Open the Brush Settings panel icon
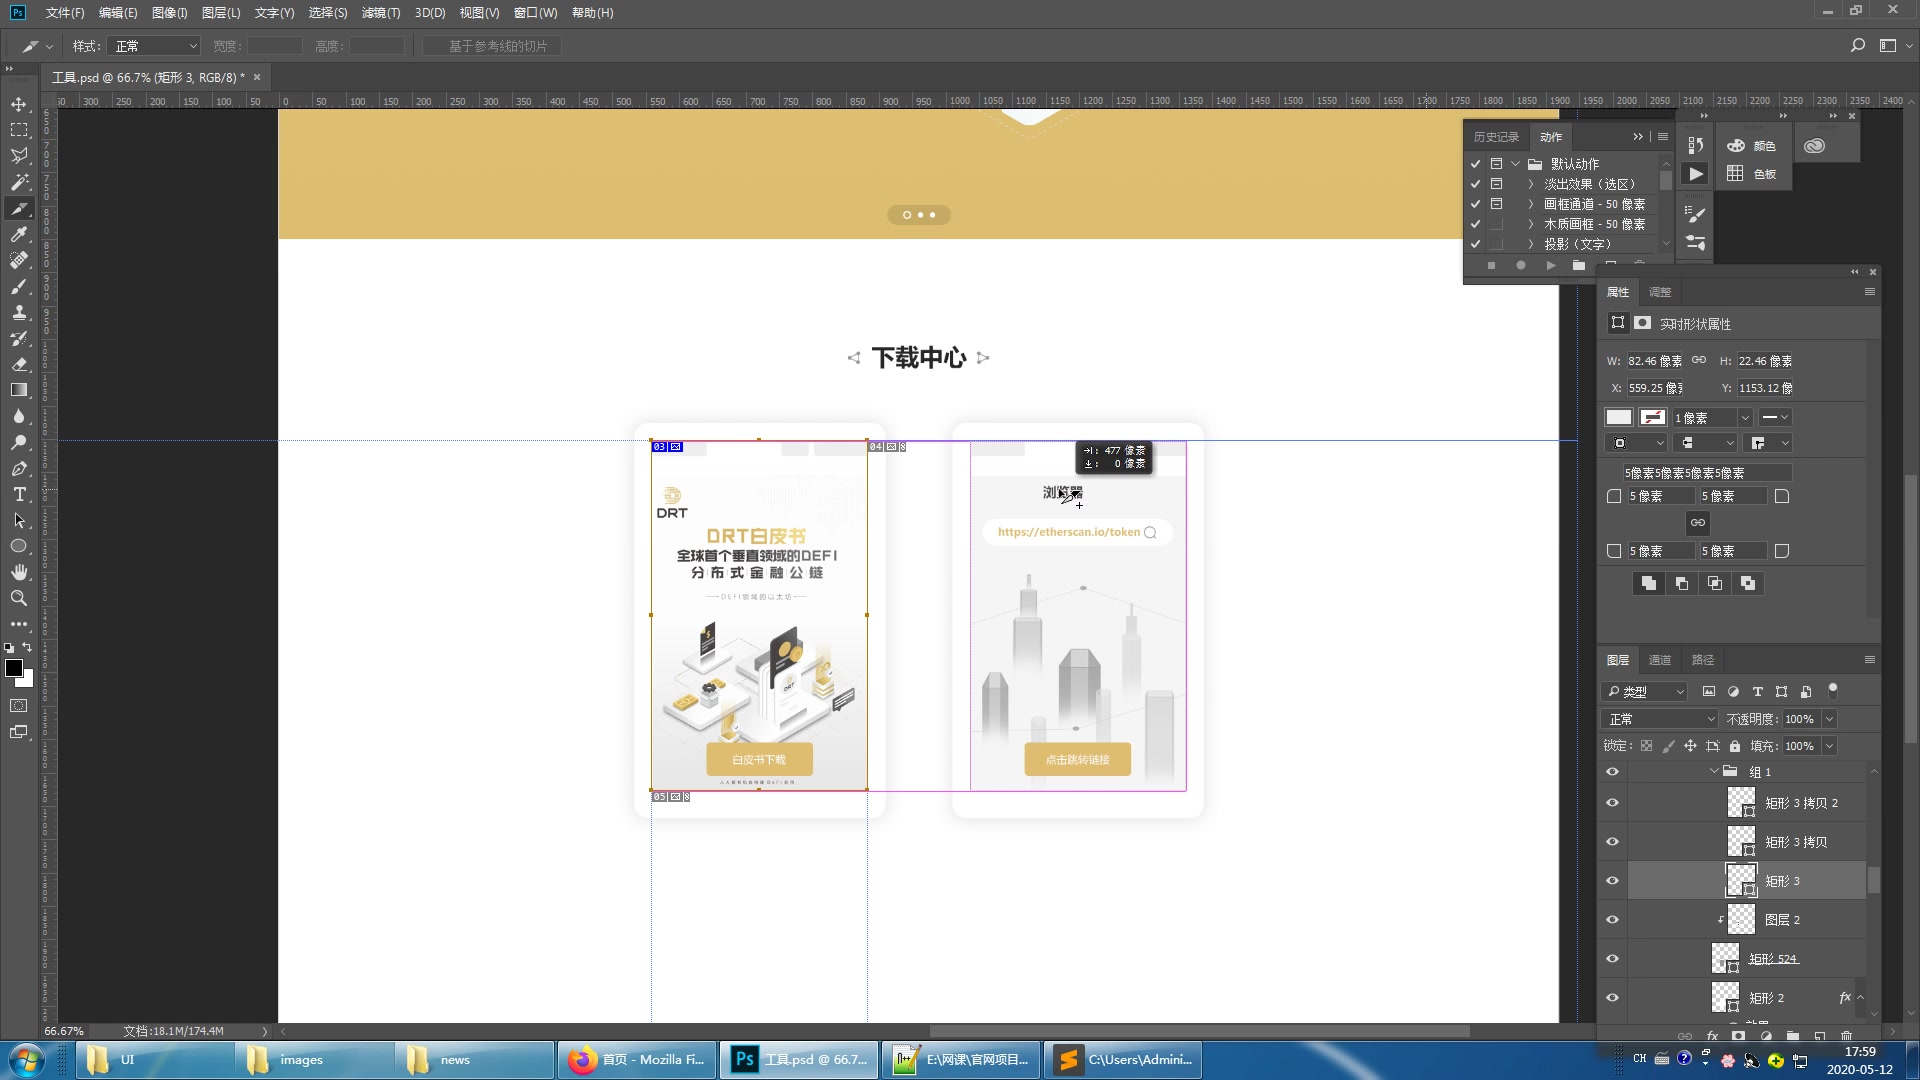1920x1080 pixels. [1696, 214]
